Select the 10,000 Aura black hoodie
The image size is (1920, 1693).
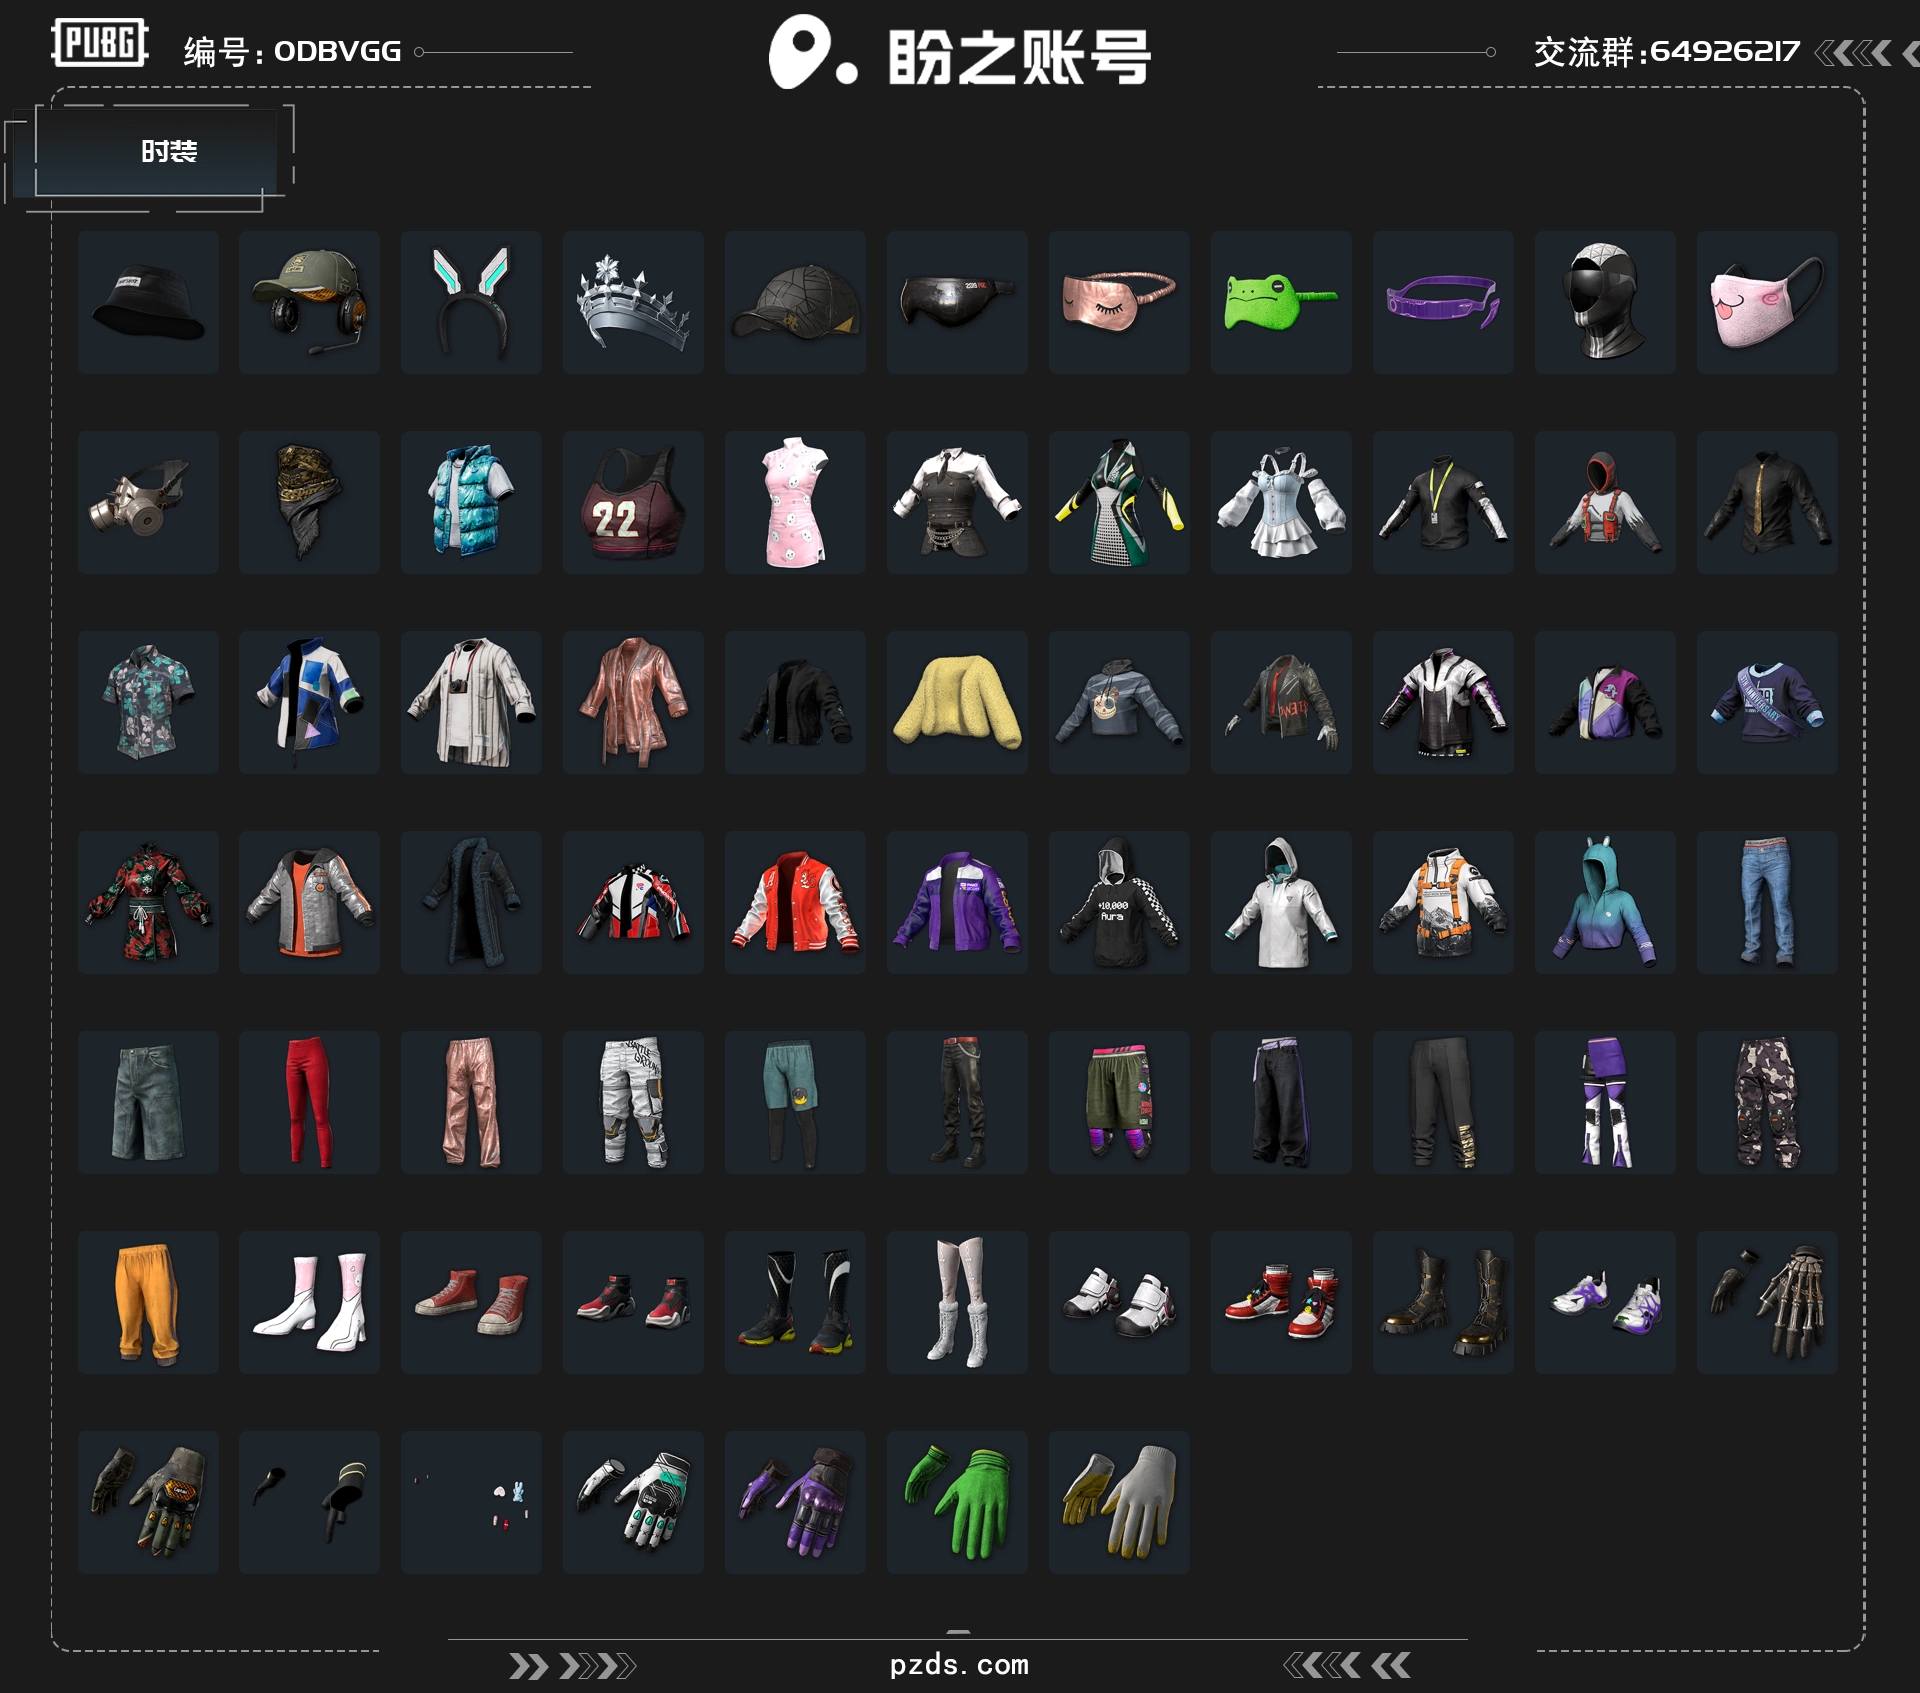pyautogui.click(x=1120, y=902)
